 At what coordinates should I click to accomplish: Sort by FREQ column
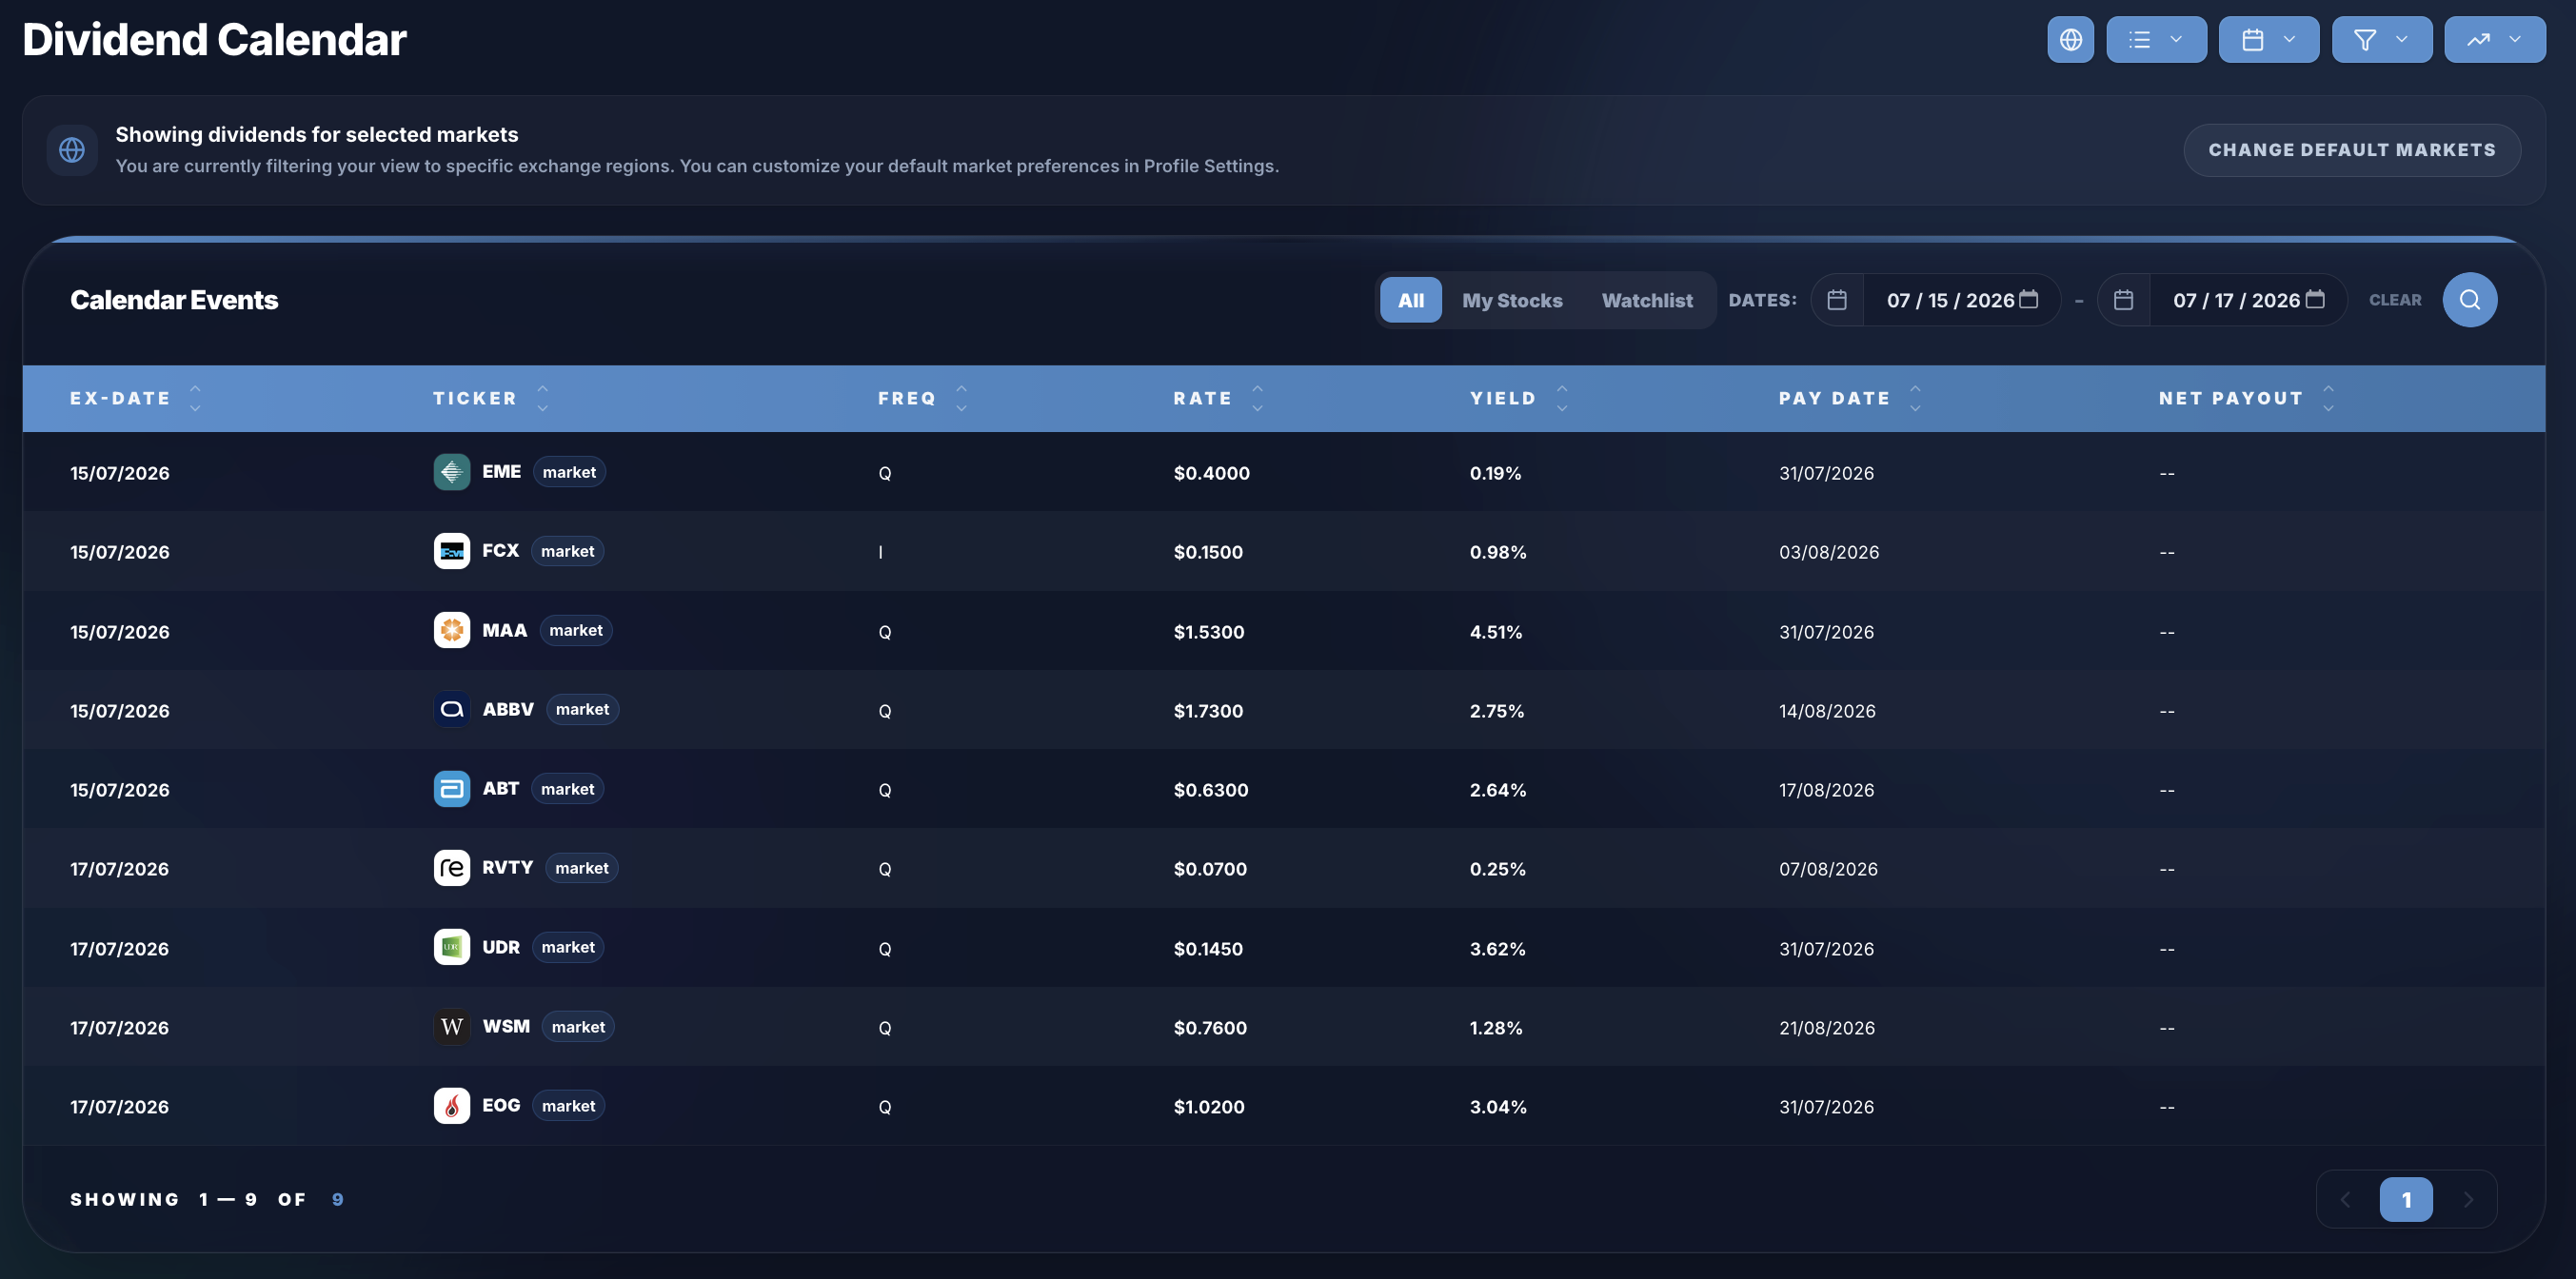(x=922, y=398)
